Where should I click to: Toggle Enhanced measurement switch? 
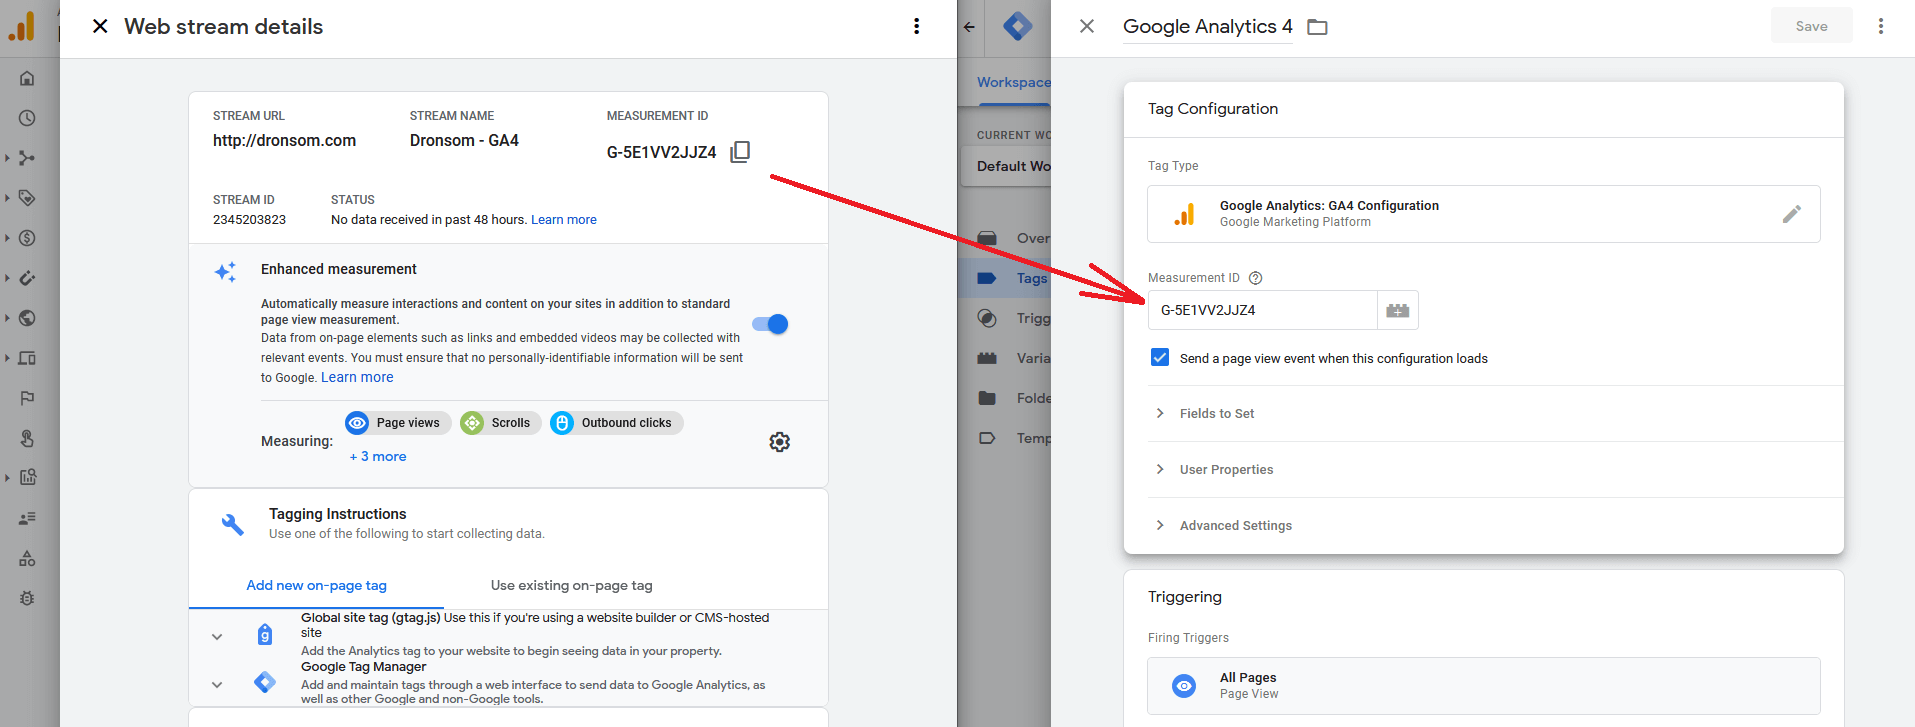pyautogui.click(x=770, y=324)
